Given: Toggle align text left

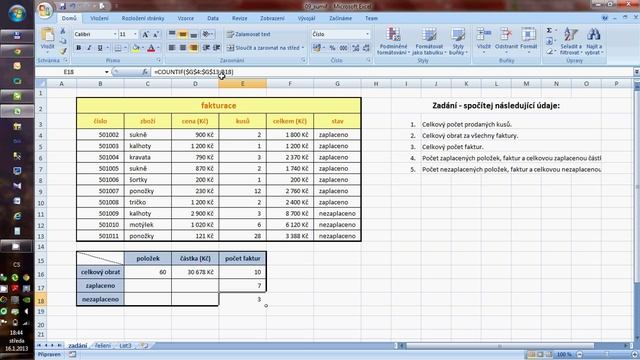Looking at the screenshot, I should [172, 48].
